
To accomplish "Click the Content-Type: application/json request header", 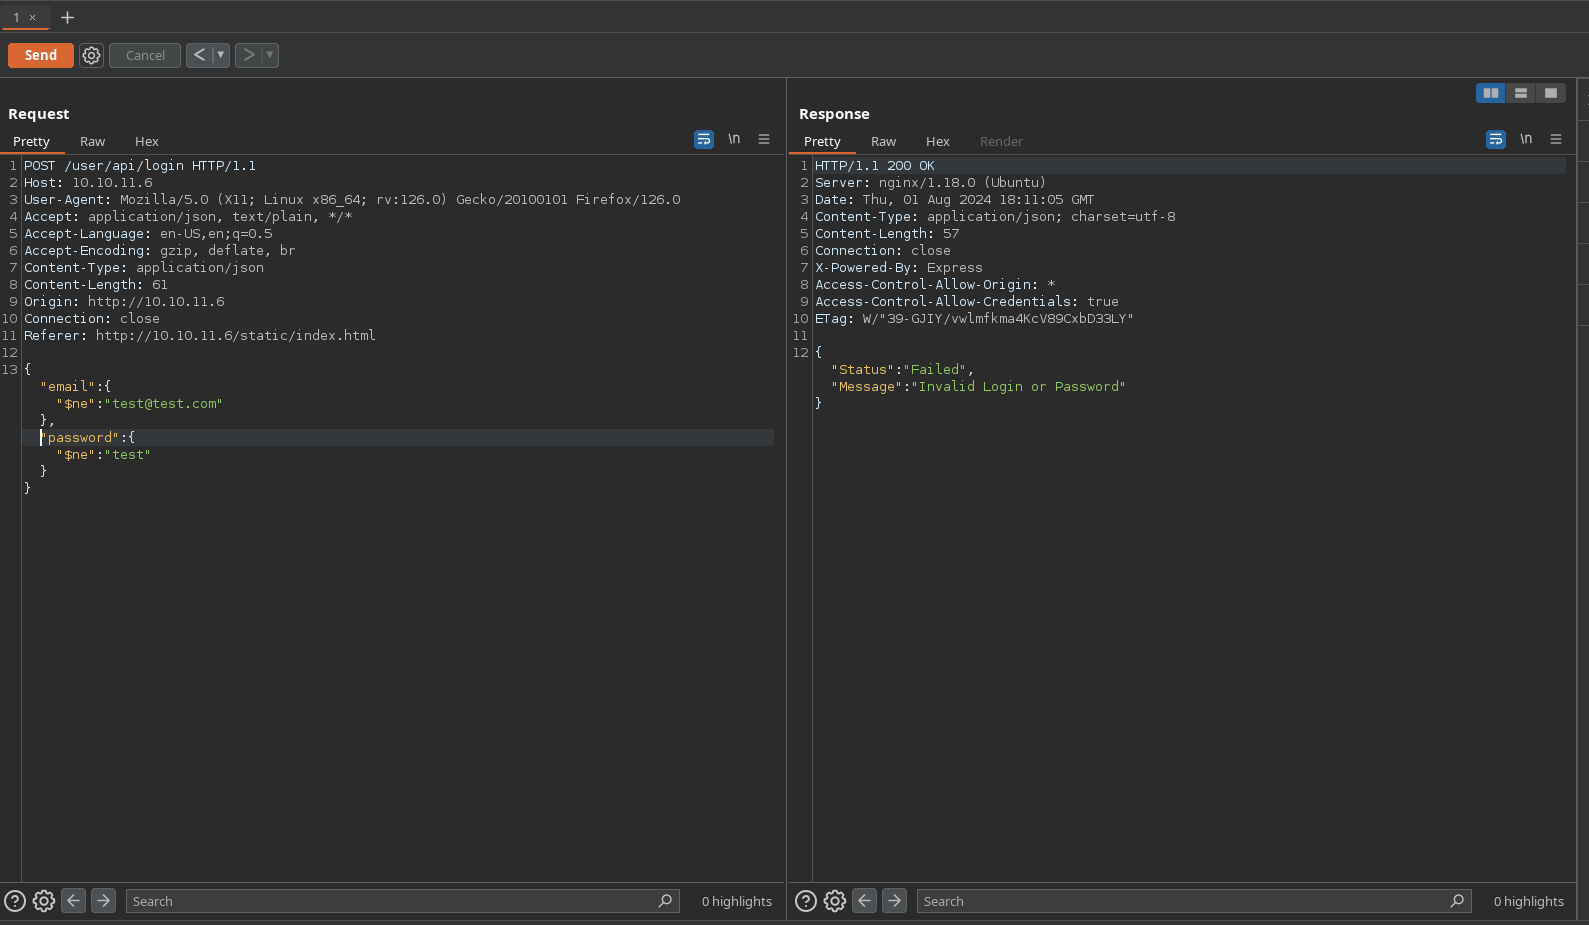I will click(144, 268).
